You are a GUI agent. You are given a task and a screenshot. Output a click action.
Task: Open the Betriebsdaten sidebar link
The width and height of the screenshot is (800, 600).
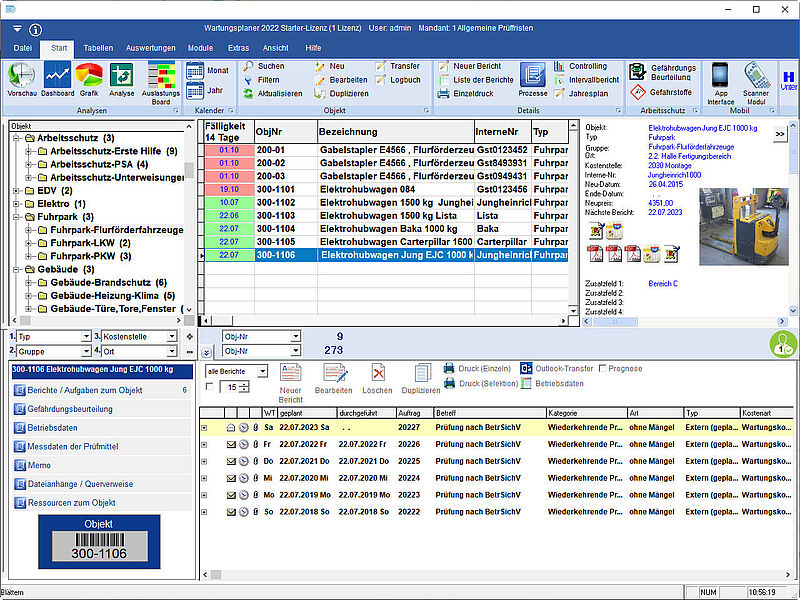[101, 428]
